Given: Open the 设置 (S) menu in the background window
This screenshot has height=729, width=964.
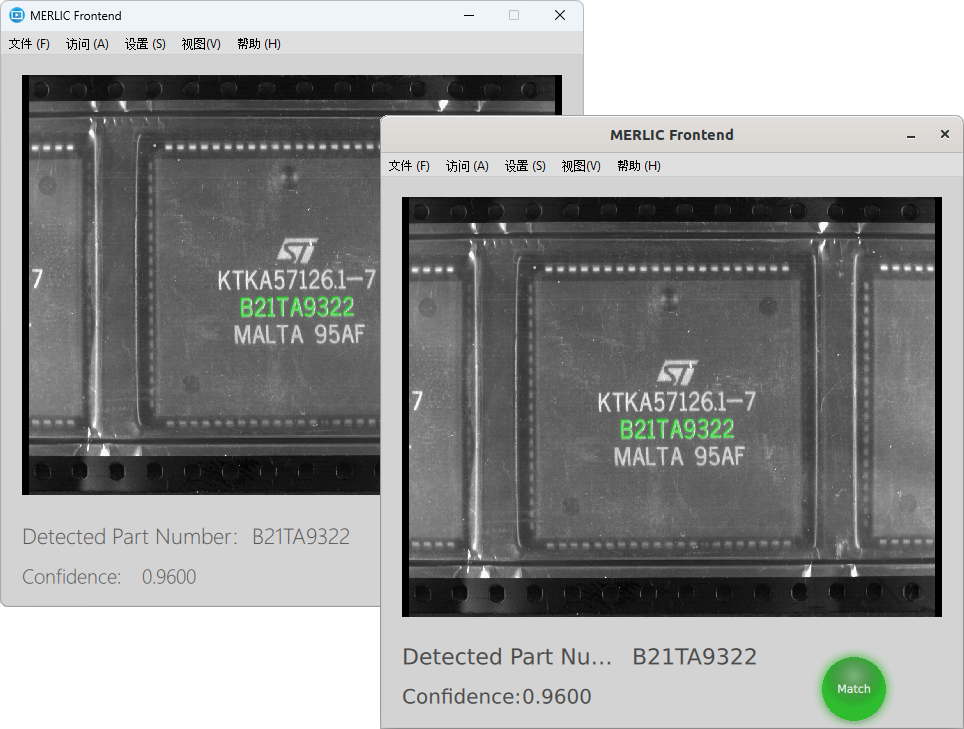Looking at the screenshot, I should [145, 44].
